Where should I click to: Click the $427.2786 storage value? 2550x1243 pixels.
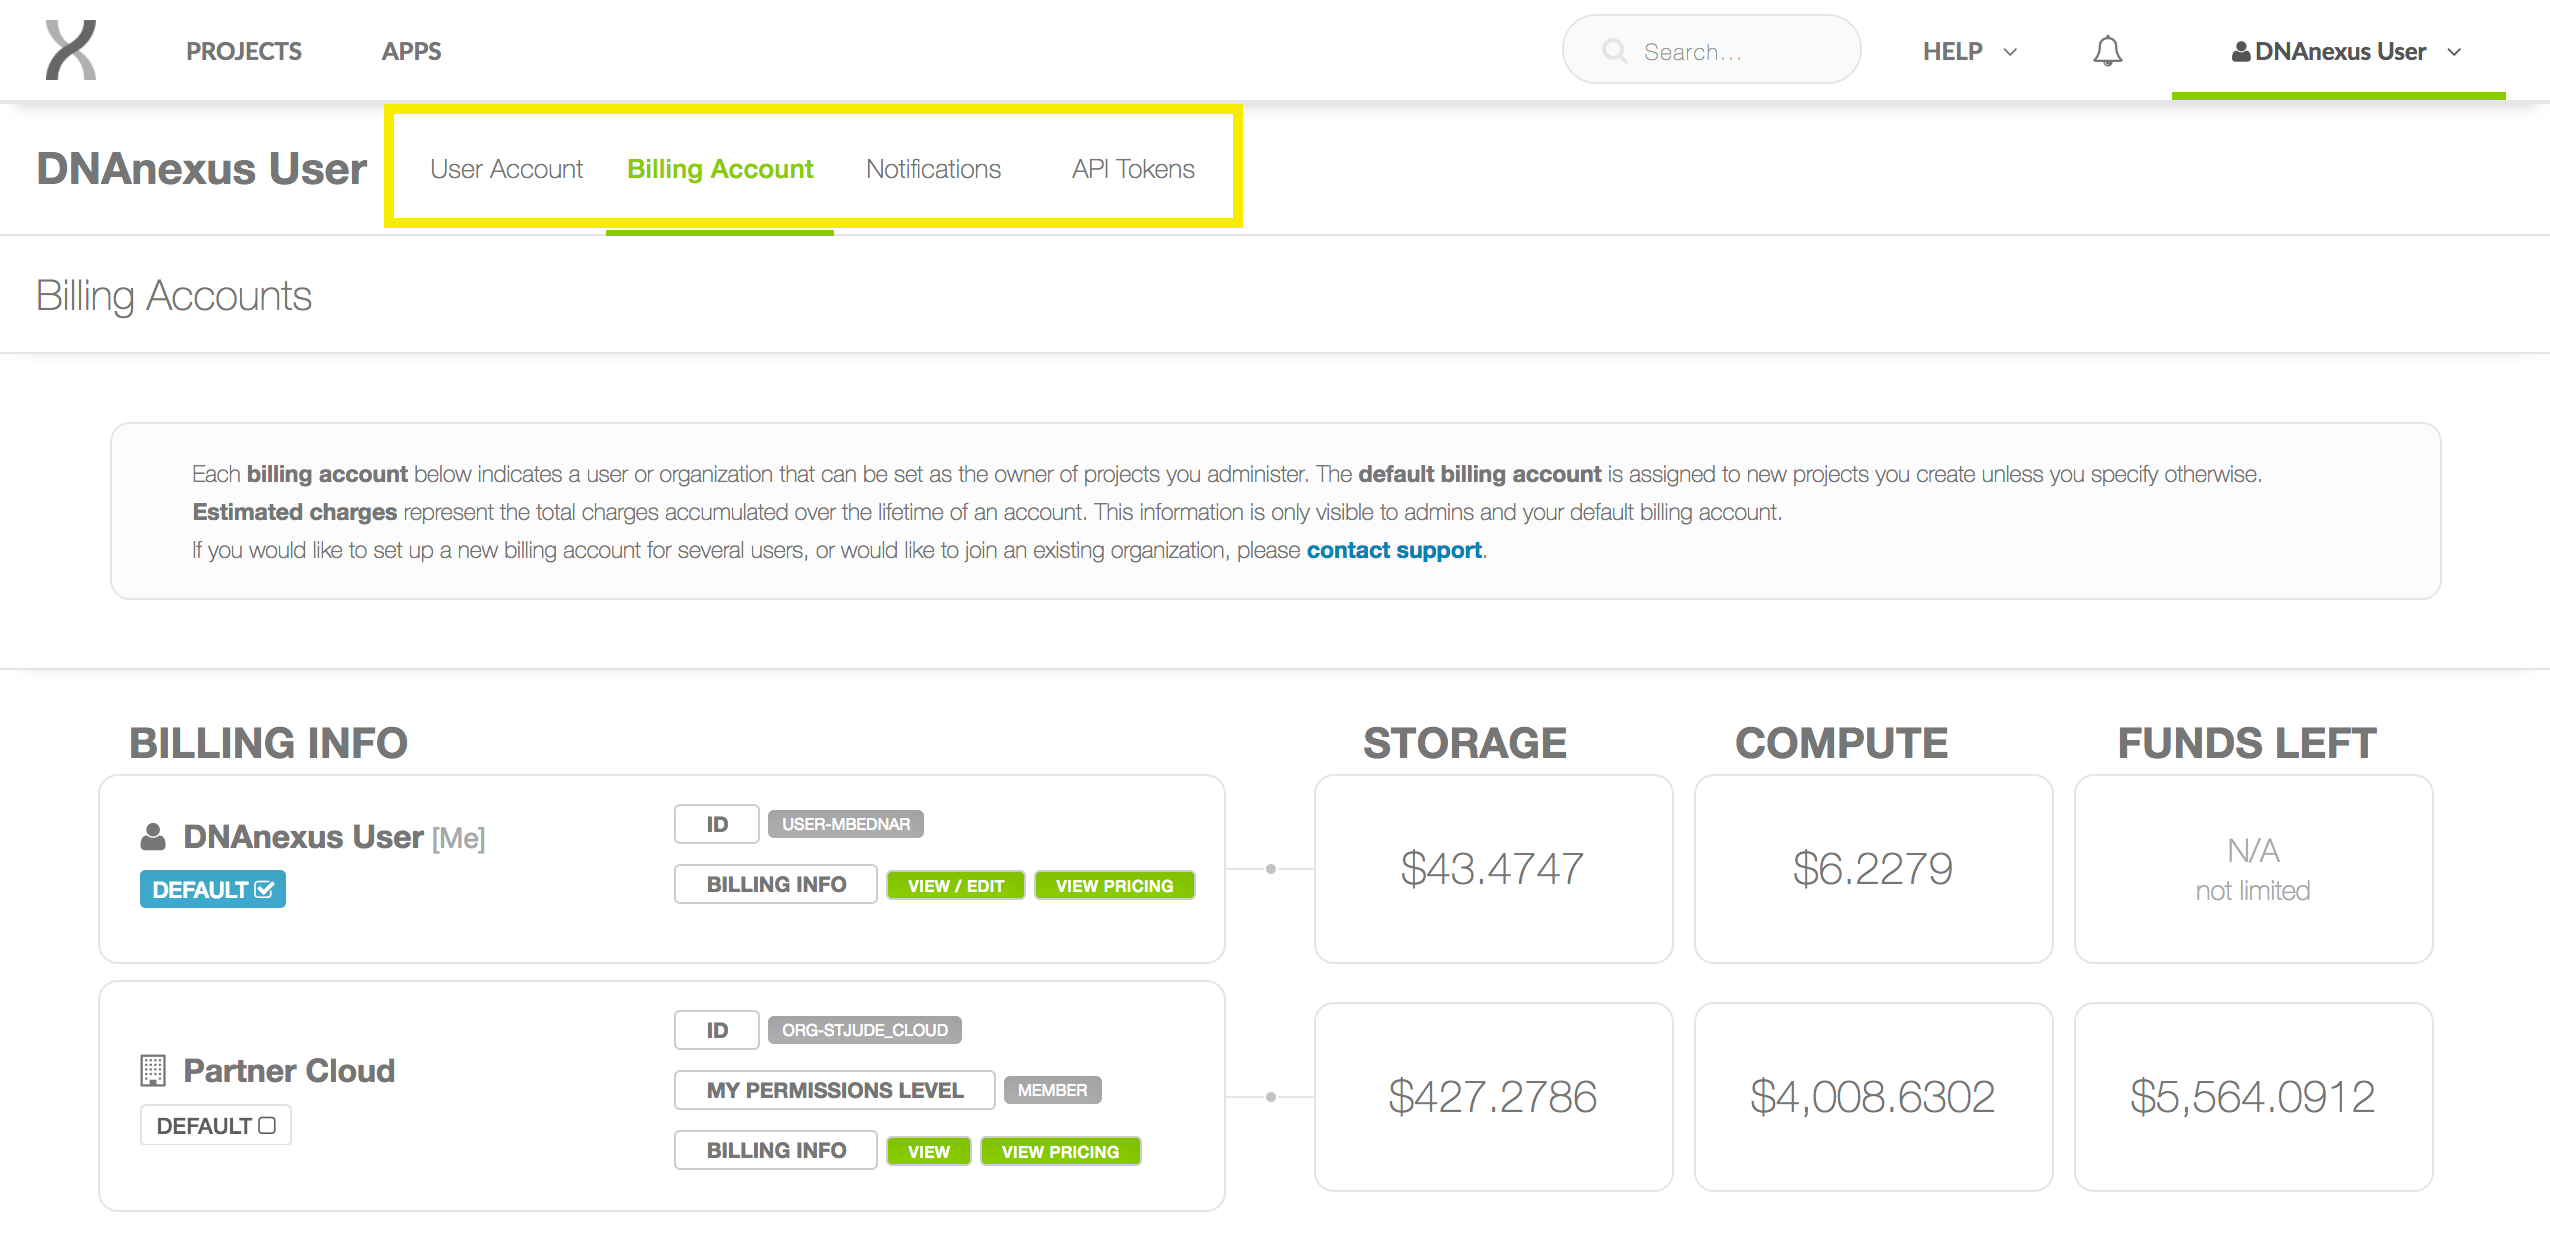[x=1493, y=1096]
